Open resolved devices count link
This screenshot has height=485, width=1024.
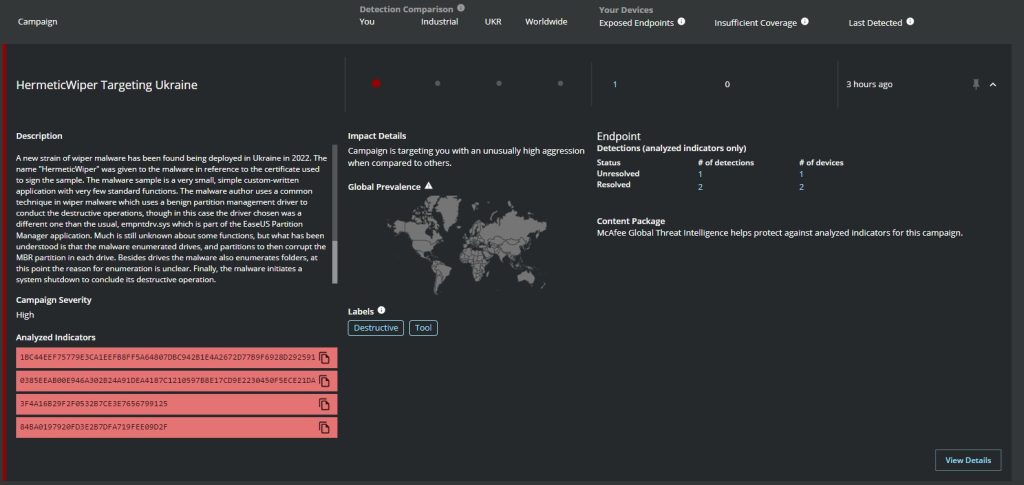[x=802, y=186]
